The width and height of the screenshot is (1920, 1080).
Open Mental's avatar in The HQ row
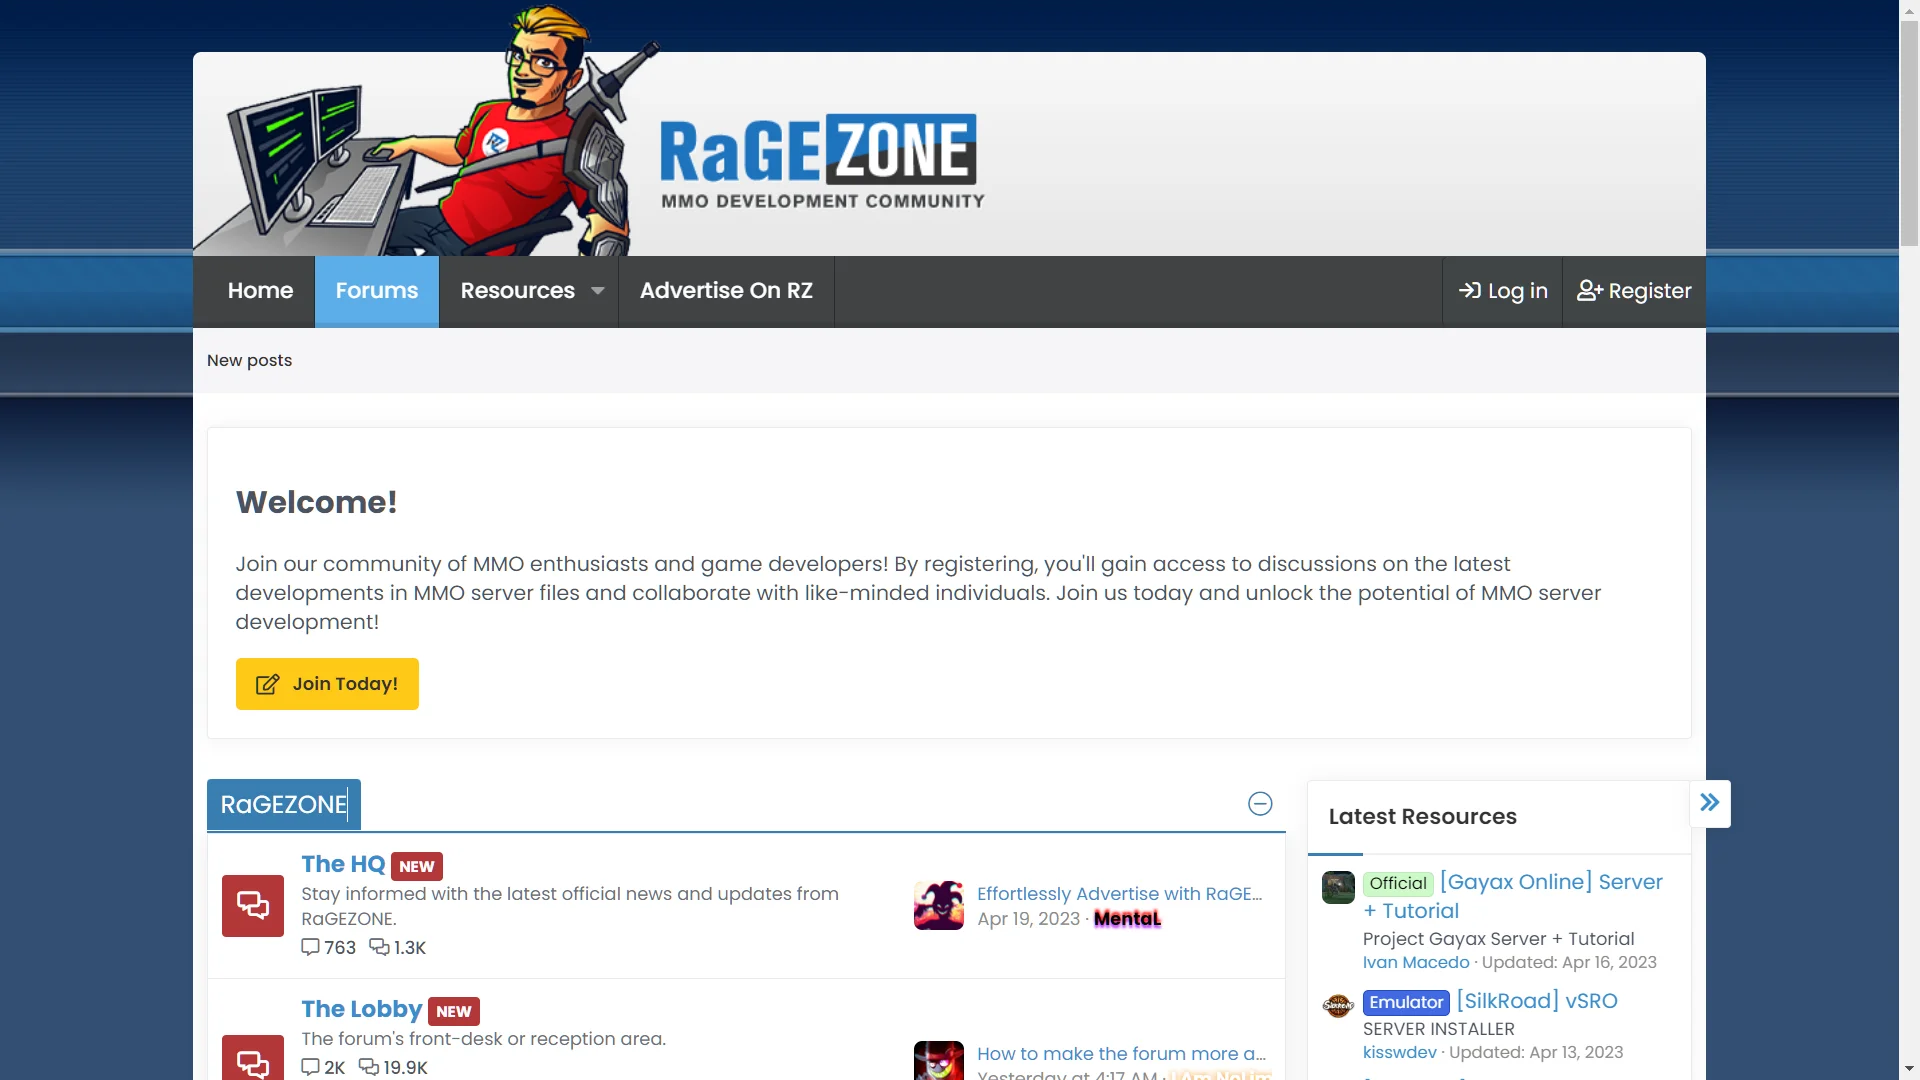point(939,906)
